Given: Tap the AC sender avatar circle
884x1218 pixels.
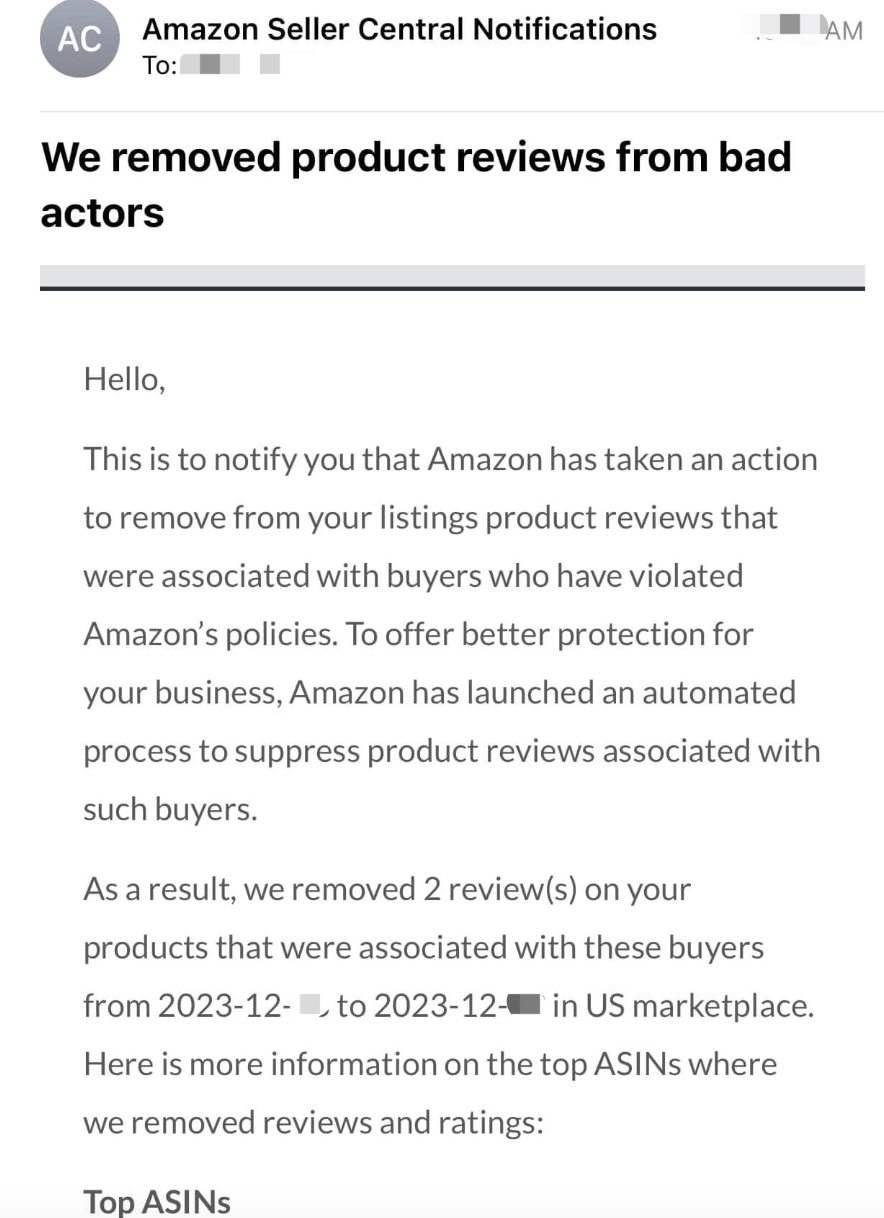Looking at the screenshot, I should 79,39.
